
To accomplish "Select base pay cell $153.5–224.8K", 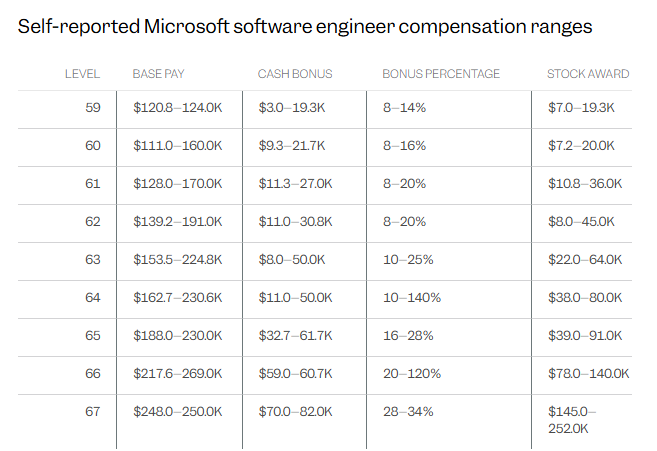I will (178, 260).
